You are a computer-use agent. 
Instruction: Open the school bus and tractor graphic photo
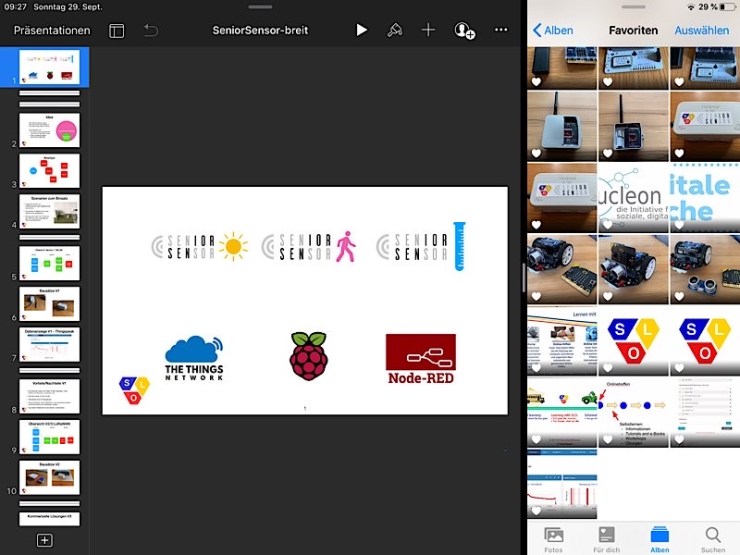562,412
